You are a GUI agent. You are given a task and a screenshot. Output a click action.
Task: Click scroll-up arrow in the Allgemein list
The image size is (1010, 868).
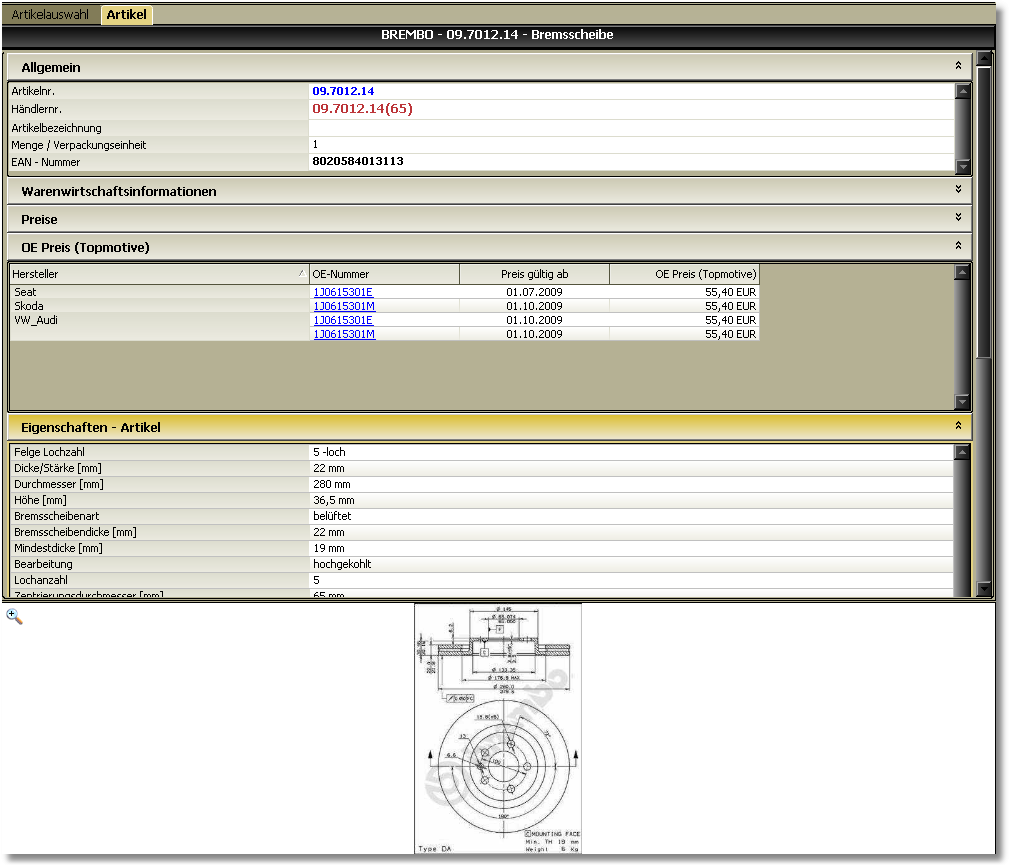pyautogui.click(x=963, y=91)
